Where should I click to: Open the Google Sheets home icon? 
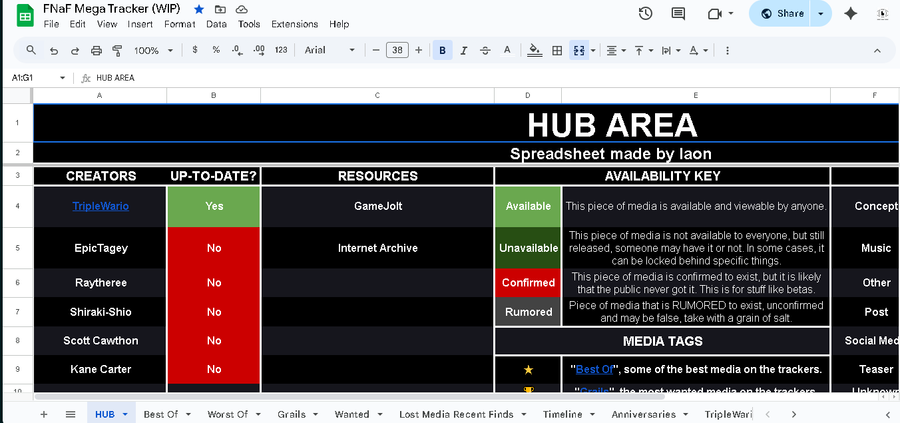(25, 16)
